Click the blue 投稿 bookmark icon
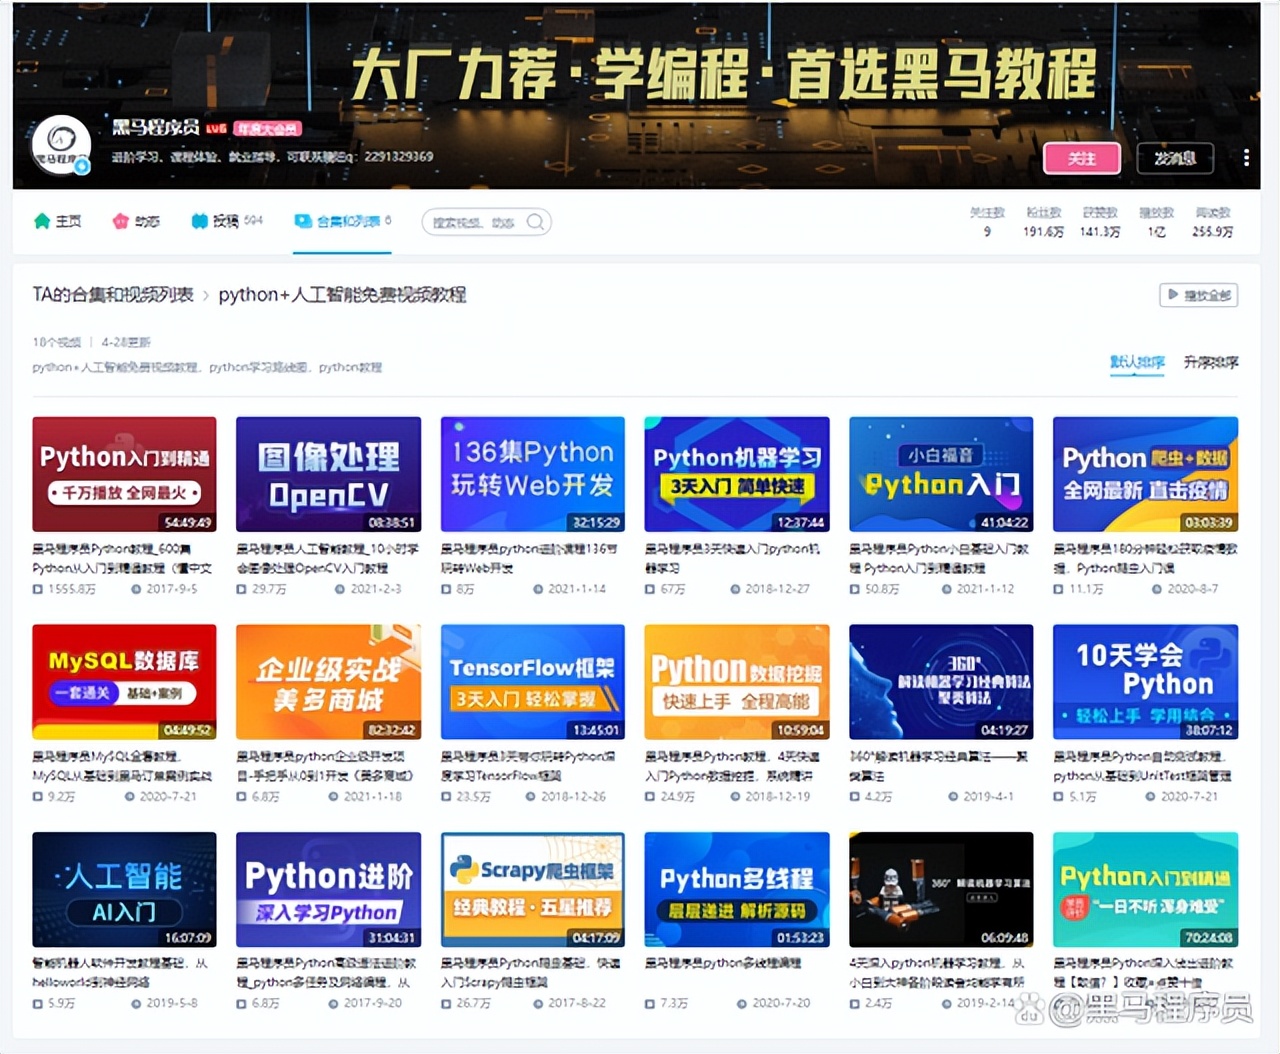 point(198,220)
